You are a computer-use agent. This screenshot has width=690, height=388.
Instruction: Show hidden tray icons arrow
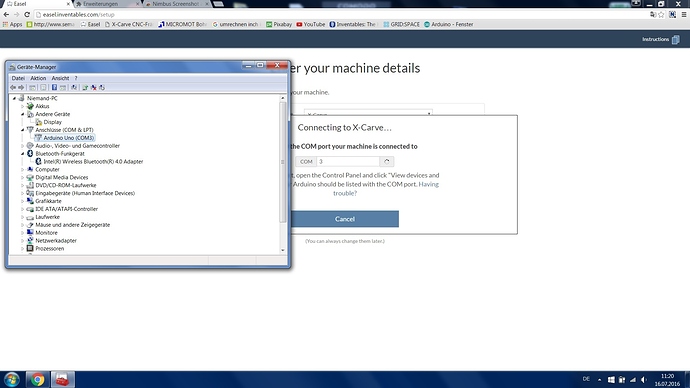click(x=599, y=380)
